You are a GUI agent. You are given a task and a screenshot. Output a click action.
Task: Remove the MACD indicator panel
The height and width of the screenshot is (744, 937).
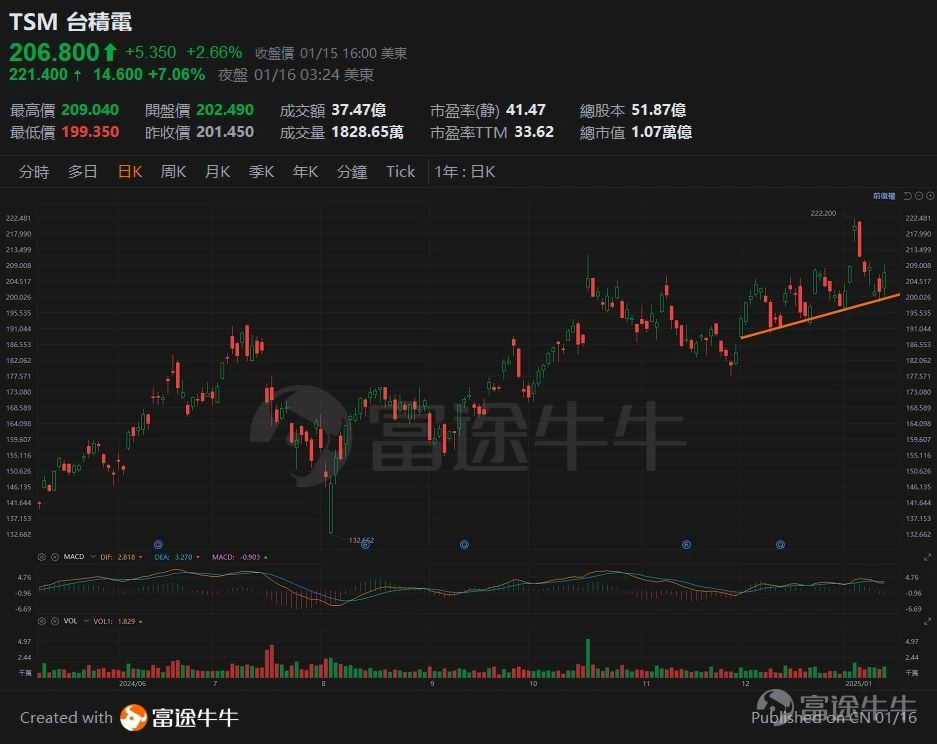tap(55, 557)
